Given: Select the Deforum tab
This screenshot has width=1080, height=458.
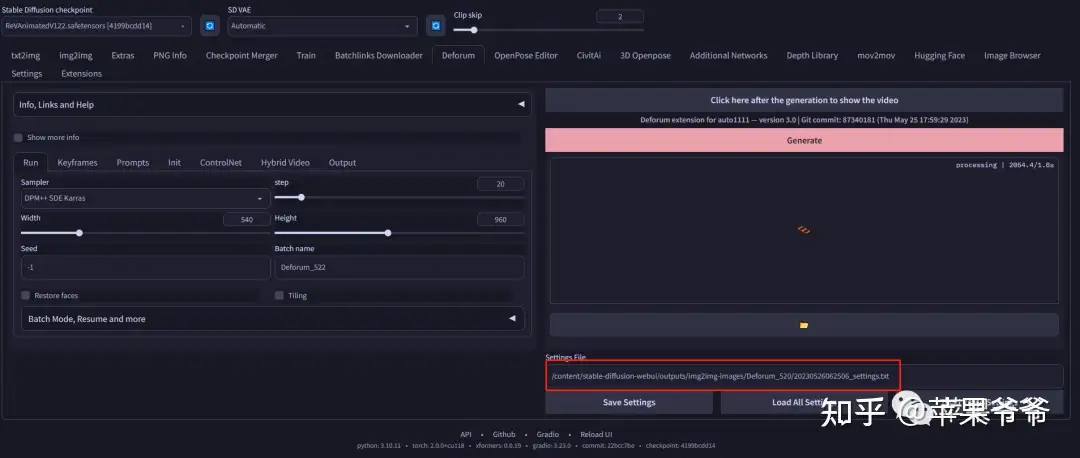Looking at the screenshot, I should [458, 56].
